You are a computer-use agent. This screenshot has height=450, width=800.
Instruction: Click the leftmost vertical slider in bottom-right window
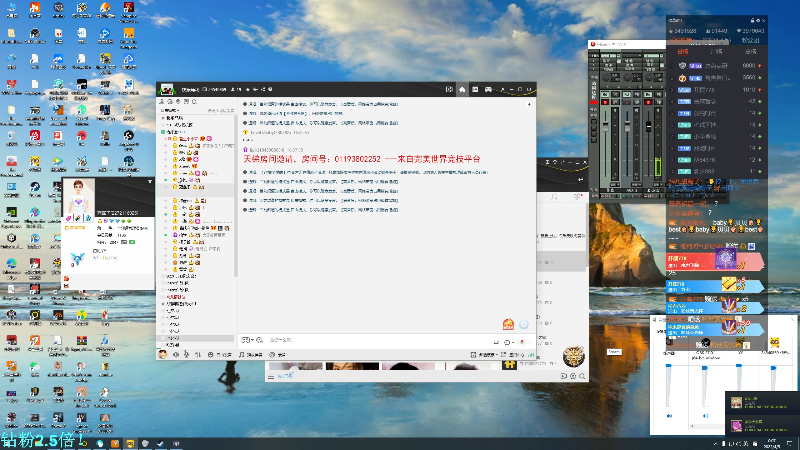click(x=668, y=385)
